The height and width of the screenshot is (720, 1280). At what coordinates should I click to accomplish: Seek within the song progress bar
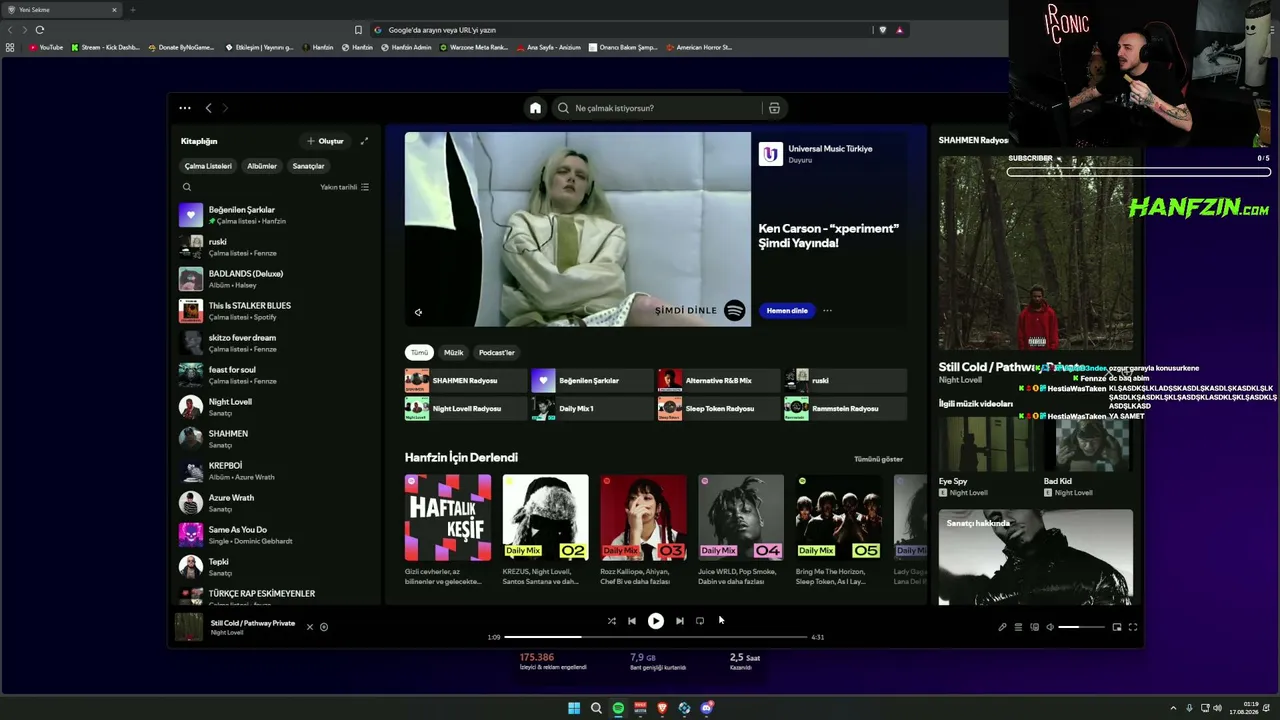655,637
